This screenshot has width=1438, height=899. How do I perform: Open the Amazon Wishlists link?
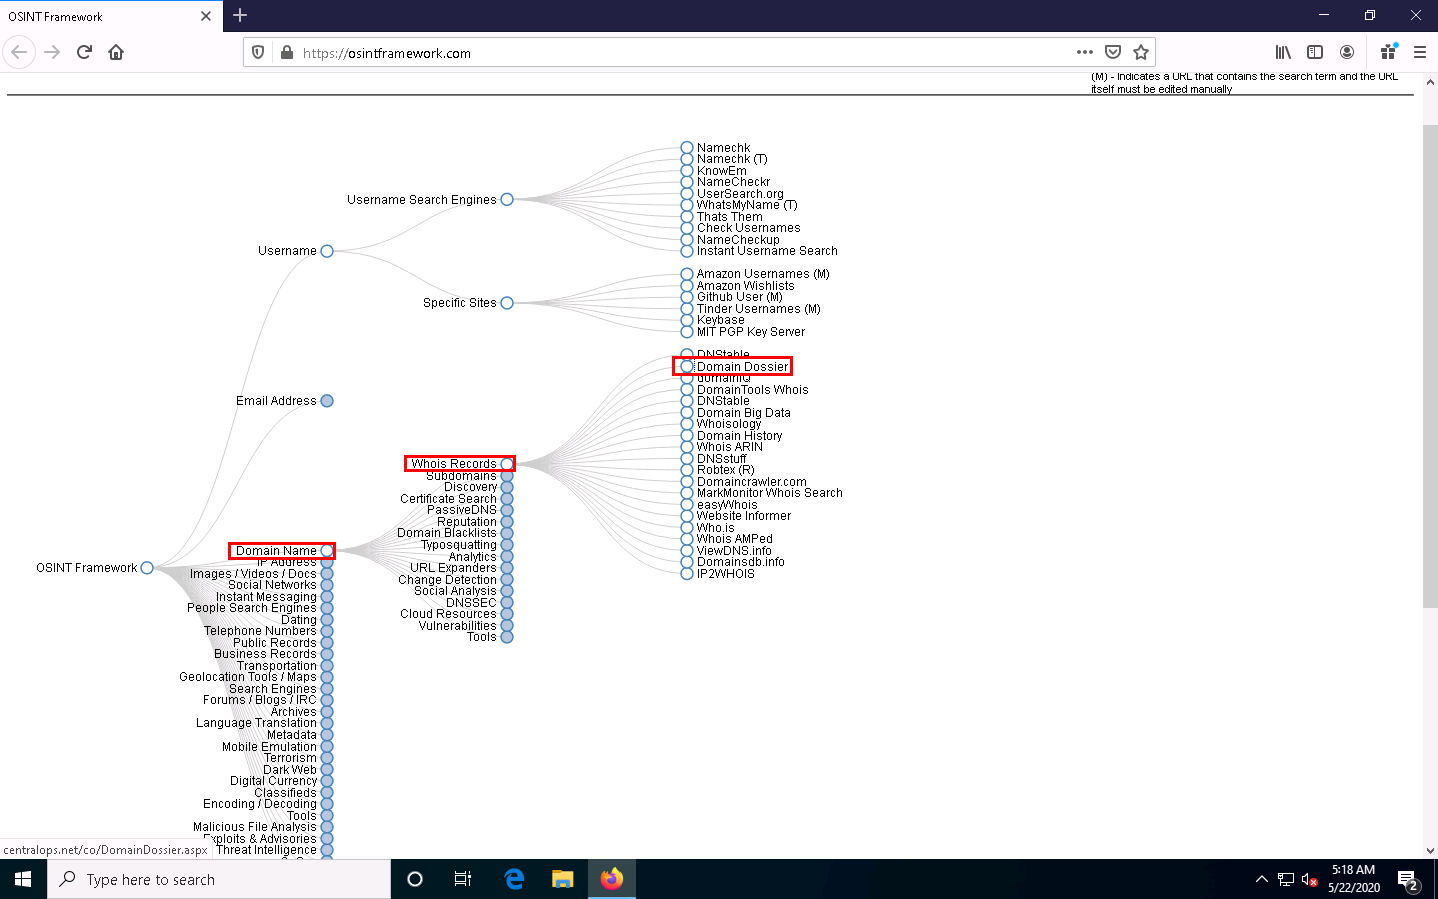(x=746, y=286)
